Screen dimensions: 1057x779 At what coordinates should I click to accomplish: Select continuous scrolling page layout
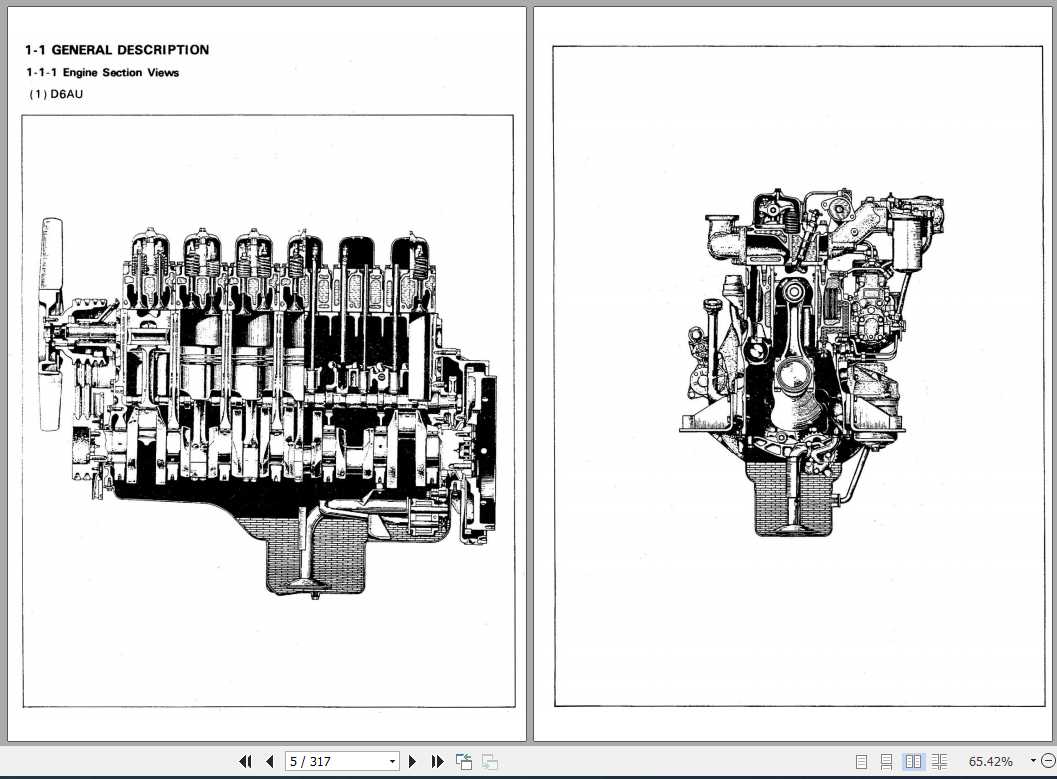886,761
